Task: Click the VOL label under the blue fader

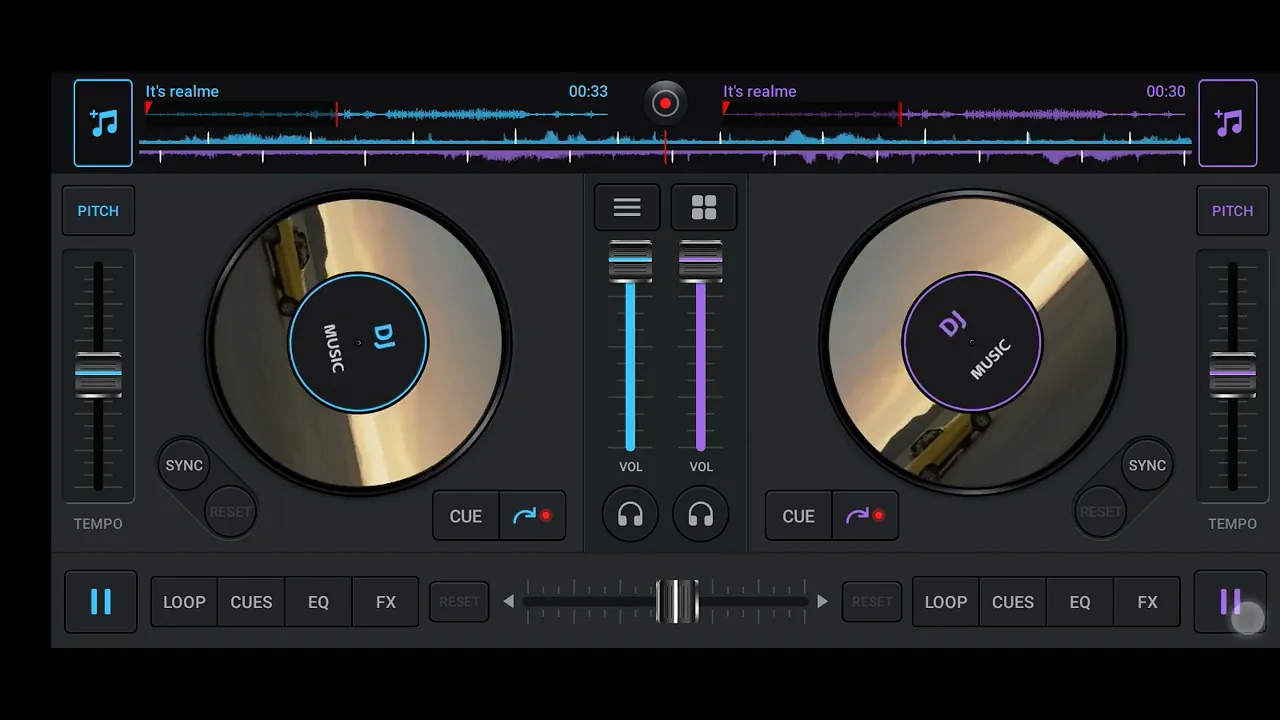Action: (x=631, y=467)
